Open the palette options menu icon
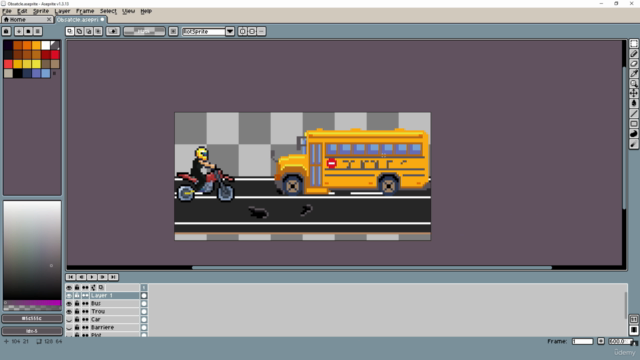This screenshot has width=640, height=360. point(38,31)
